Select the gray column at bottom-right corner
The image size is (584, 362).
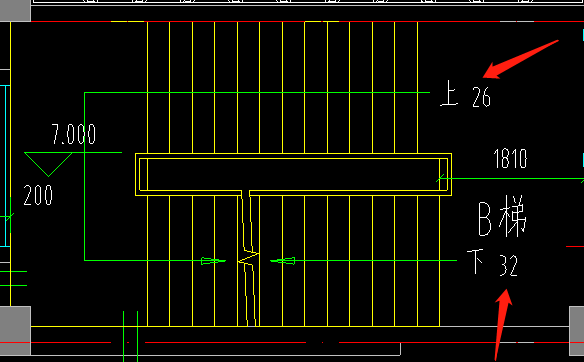577,331
